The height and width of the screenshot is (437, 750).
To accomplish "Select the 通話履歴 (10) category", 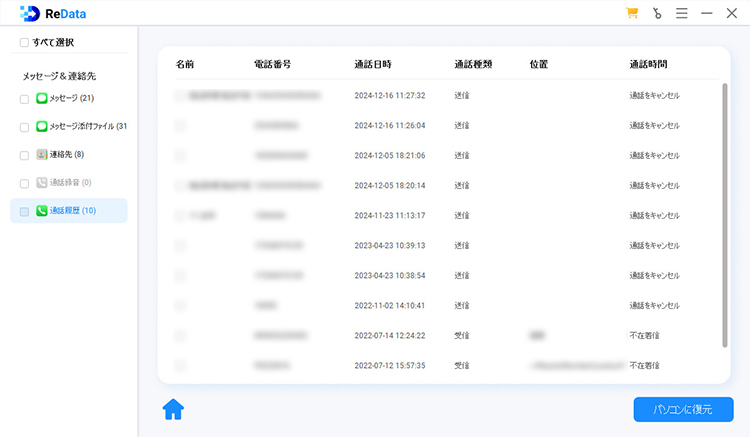I will pyautogui.click(x=69, y=211).
